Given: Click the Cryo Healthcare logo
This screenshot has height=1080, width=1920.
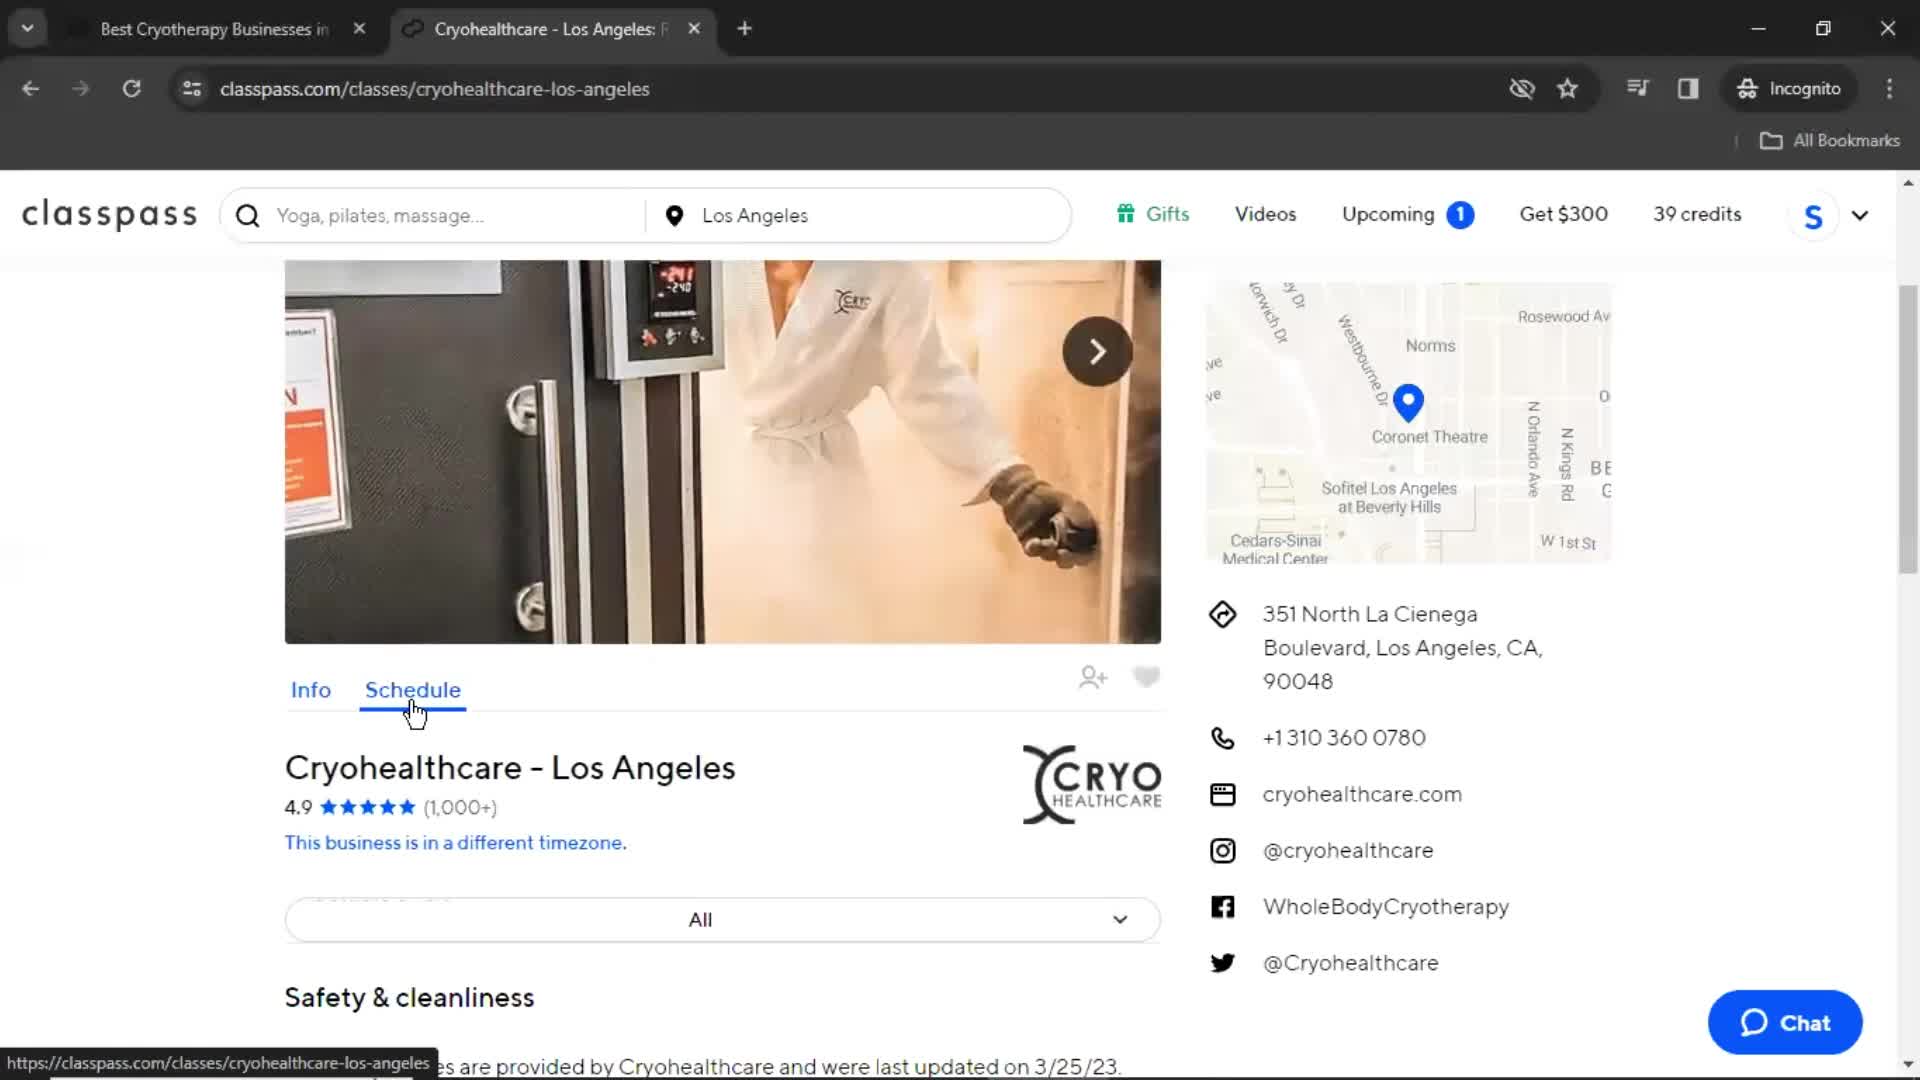Looking at the screenshot, I should click(1092, 785).
